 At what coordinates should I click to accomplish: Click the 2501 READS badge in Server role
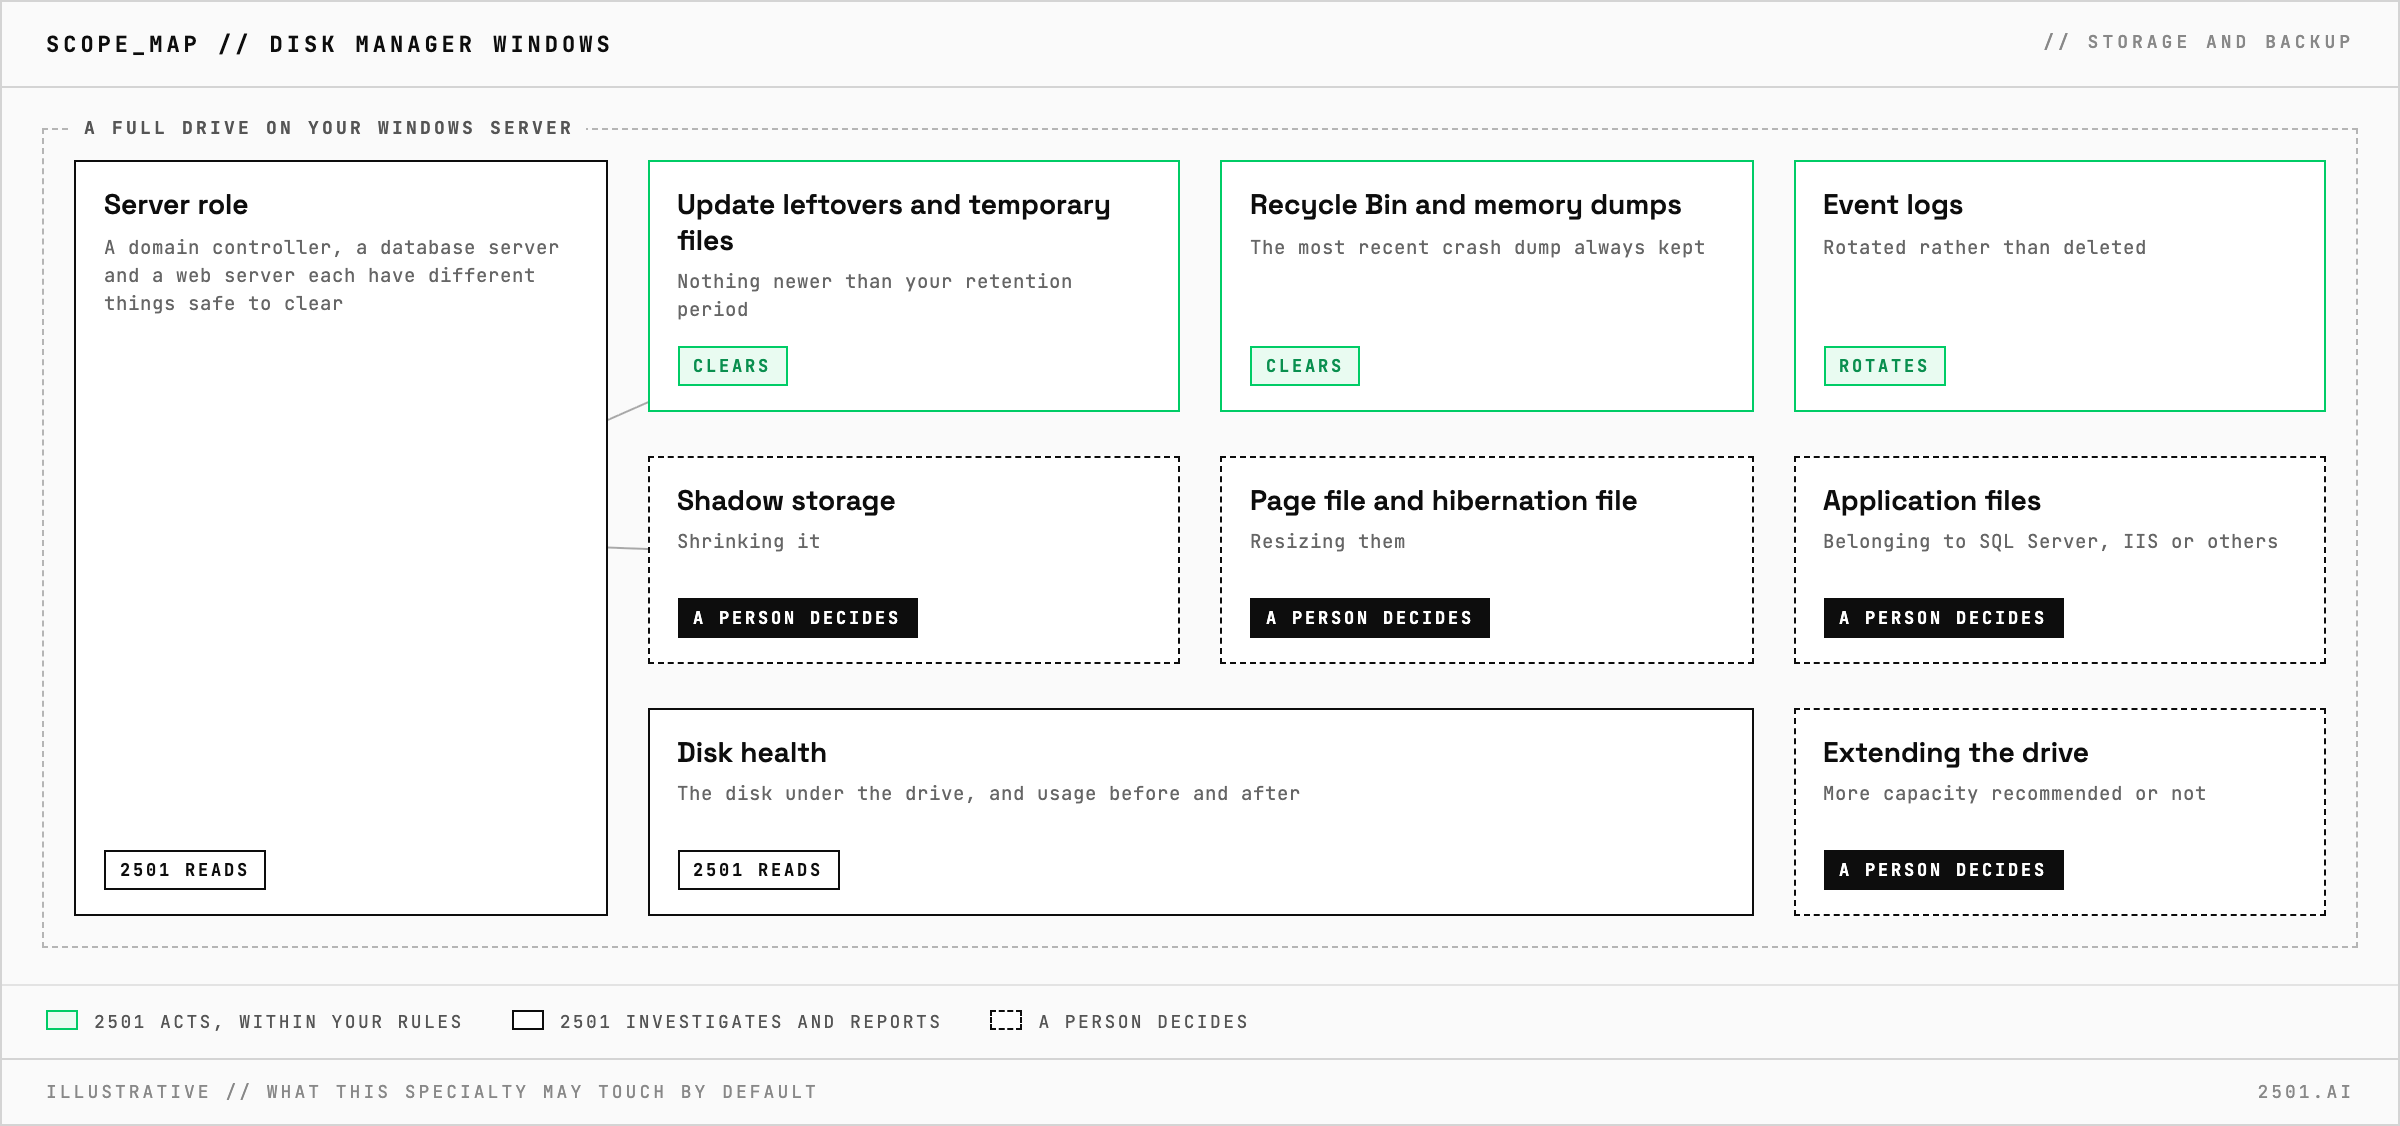point(185,870)
